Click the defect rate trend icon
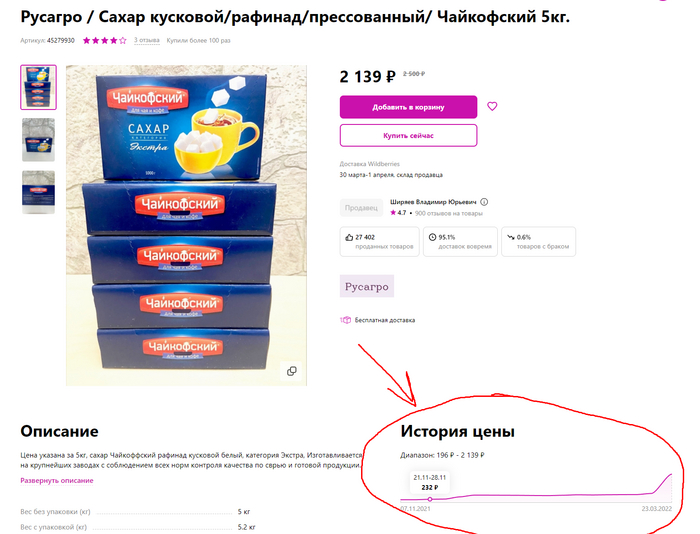 (511, 237)
